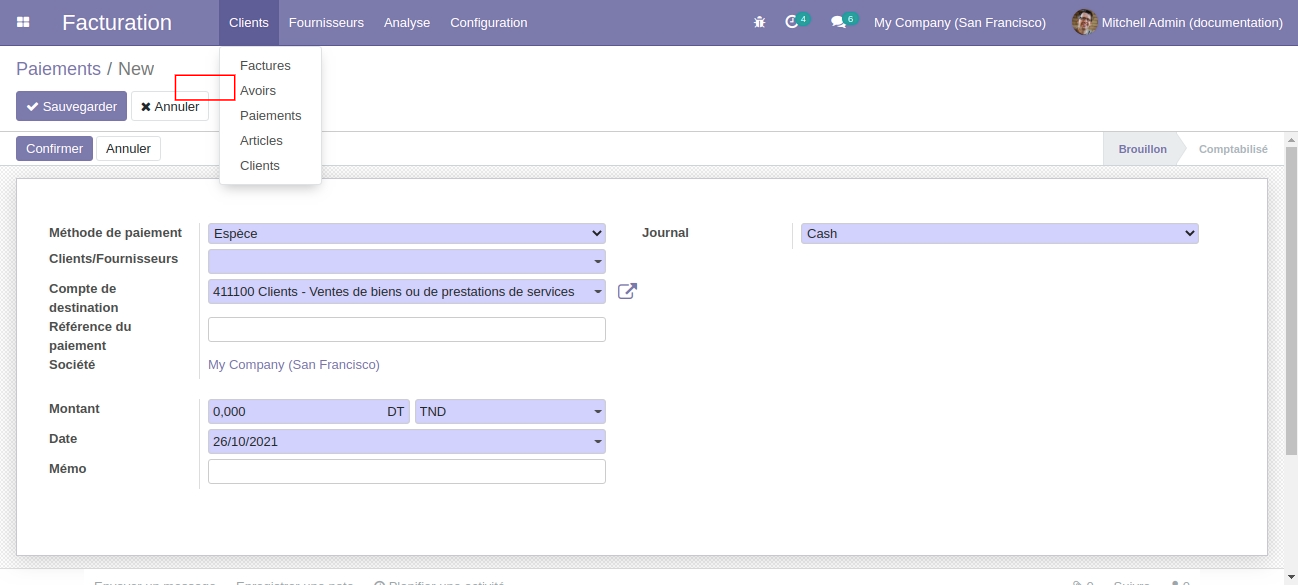Screen dimensions: 1298x585
Task: Go back via Paiements breadcrumb link
Action: click(58, 69)
